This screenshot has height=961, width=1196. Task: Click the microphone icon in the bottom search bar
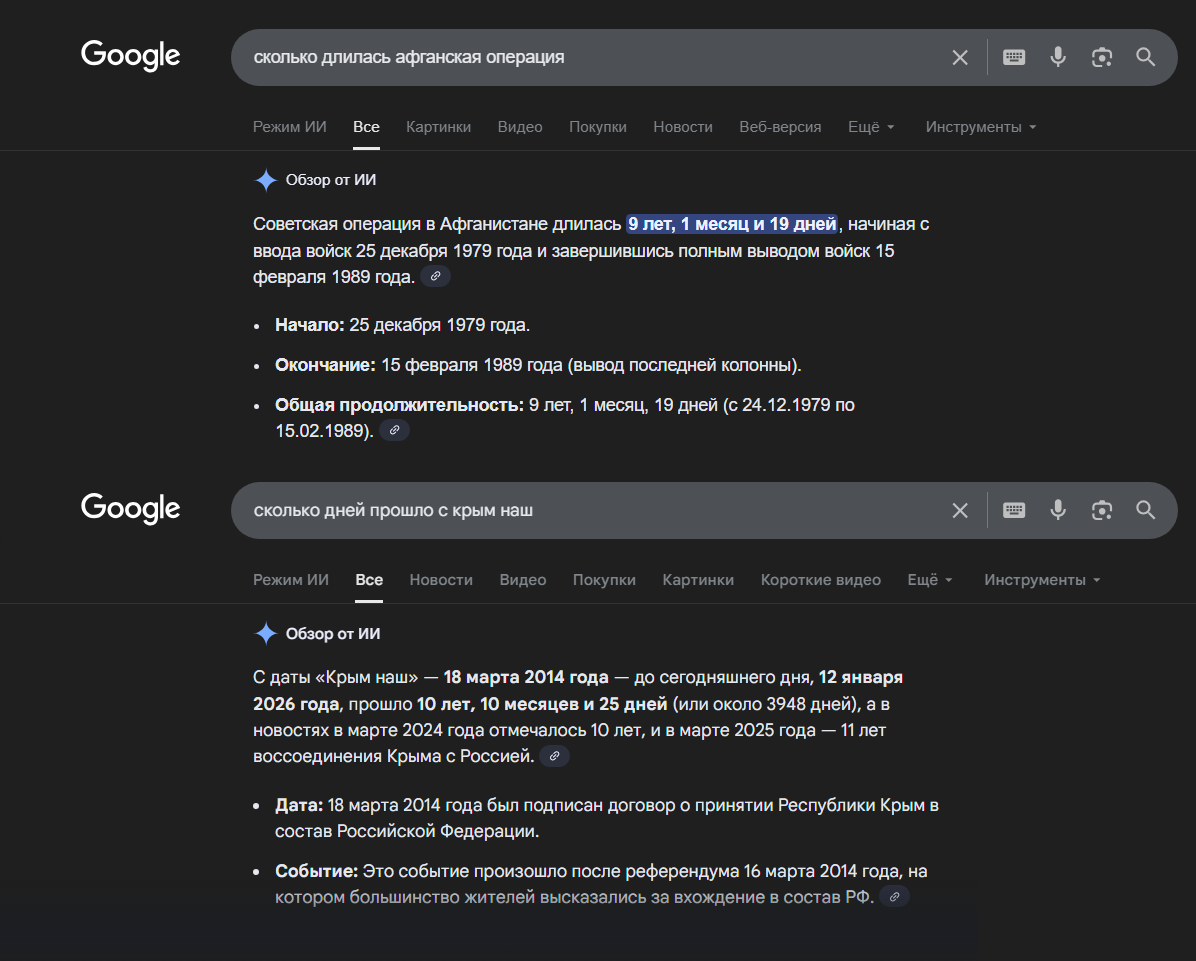[1058, 510]
